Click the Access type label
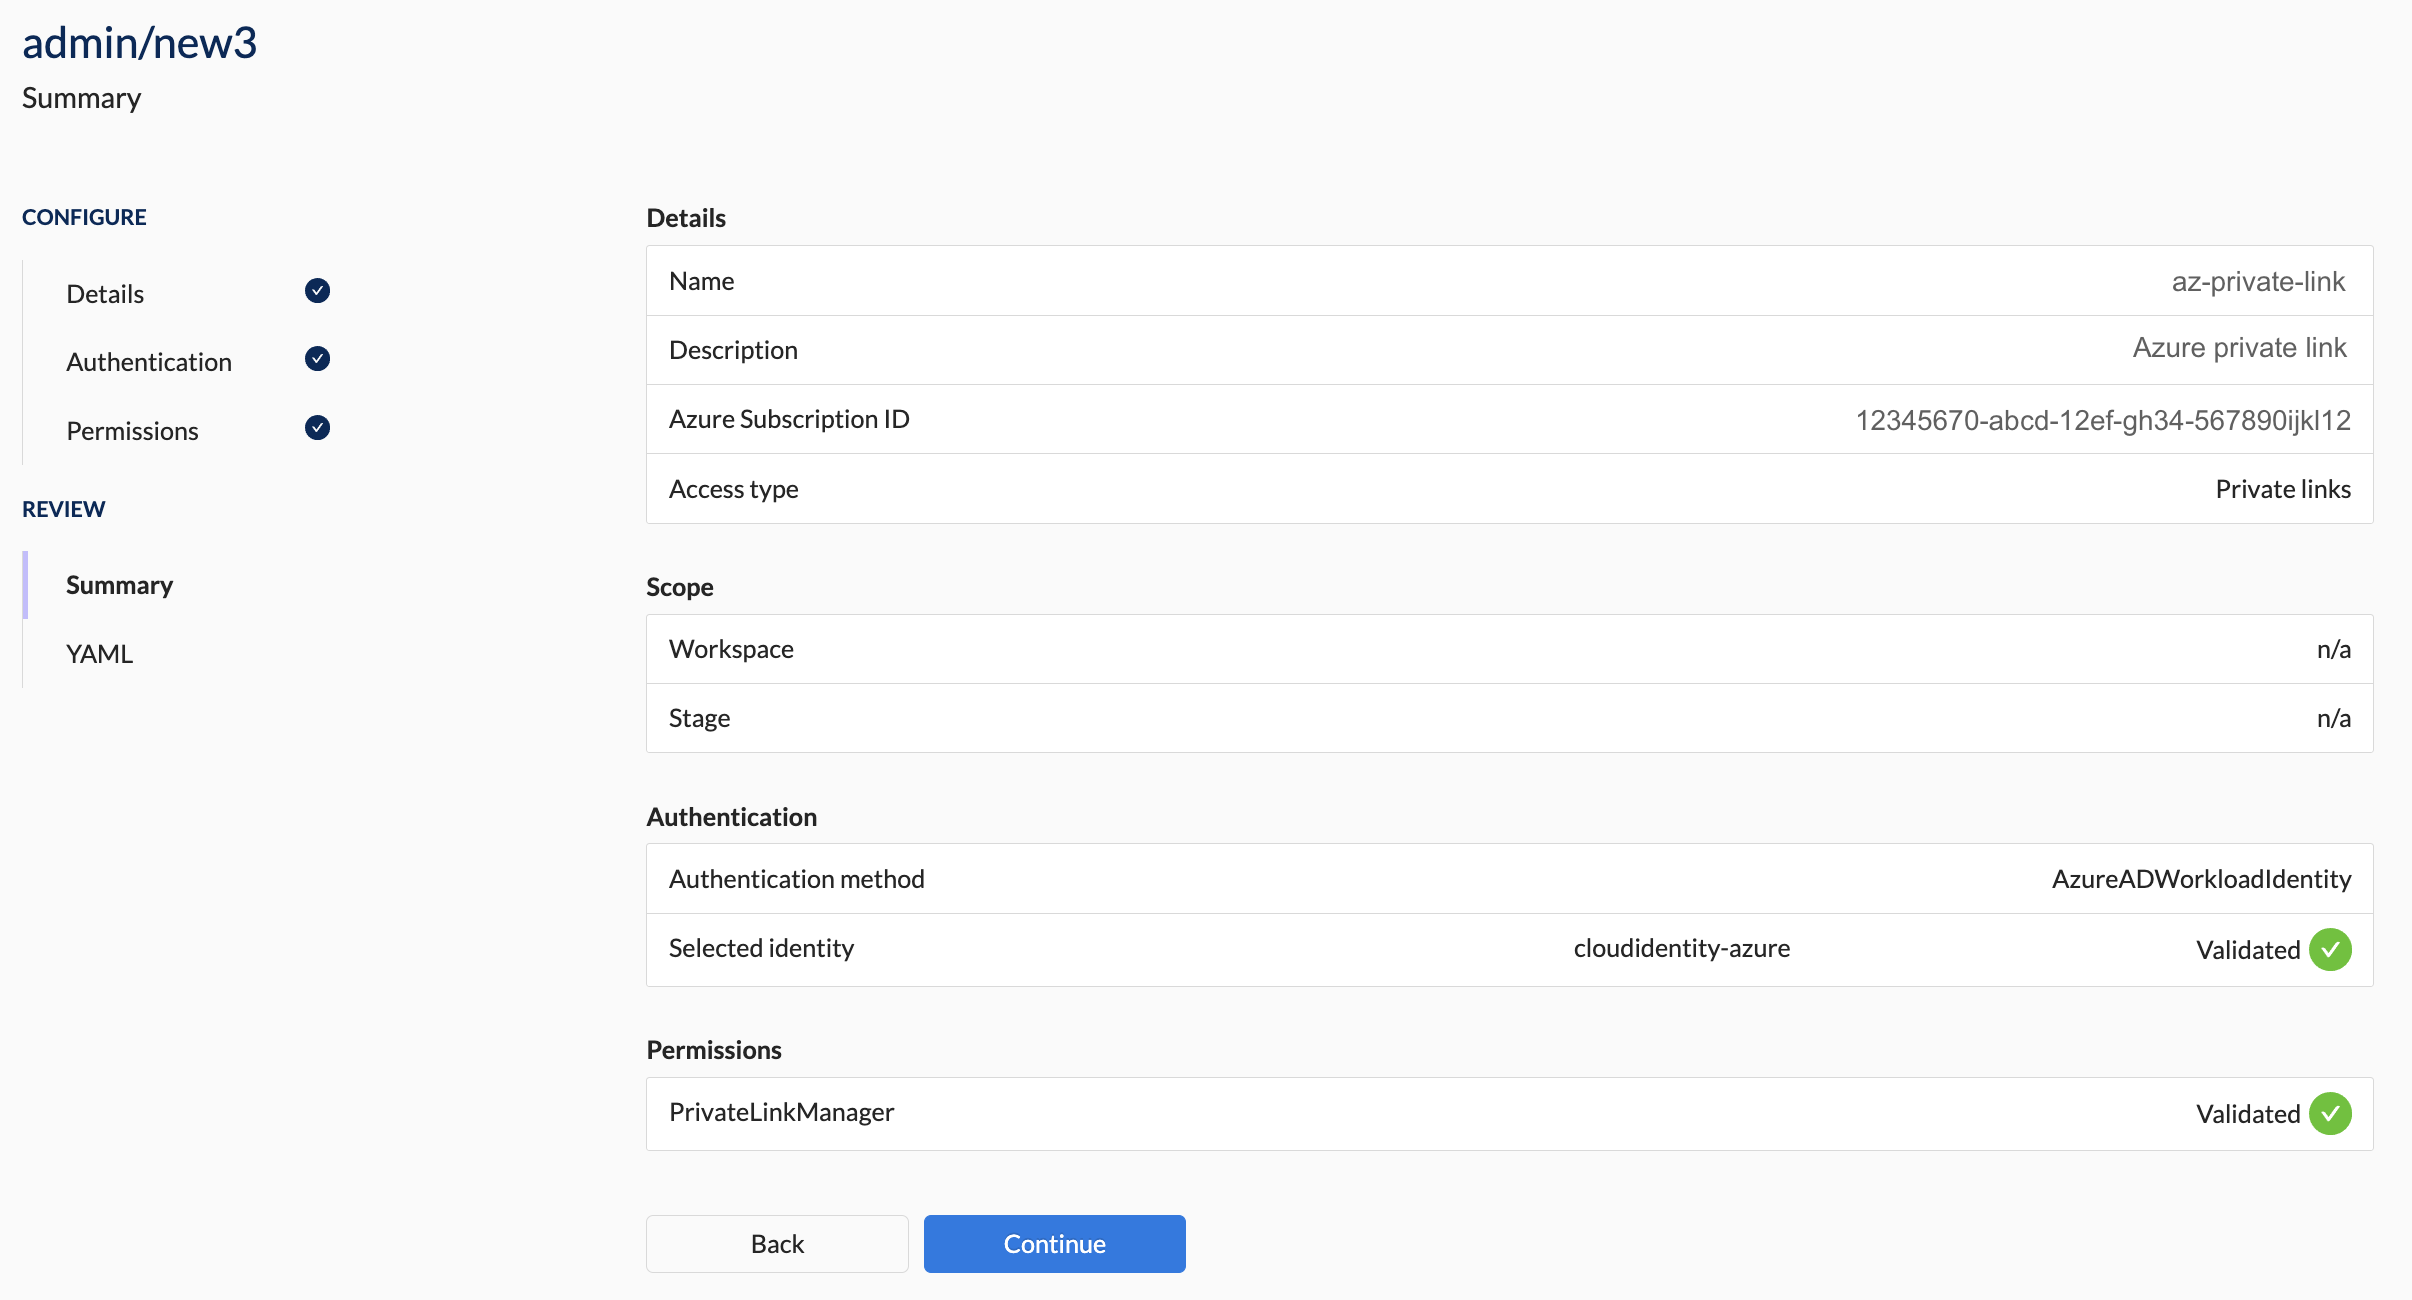The image size is (2412, 1300). pyautogui.click(x=733, y=489)
